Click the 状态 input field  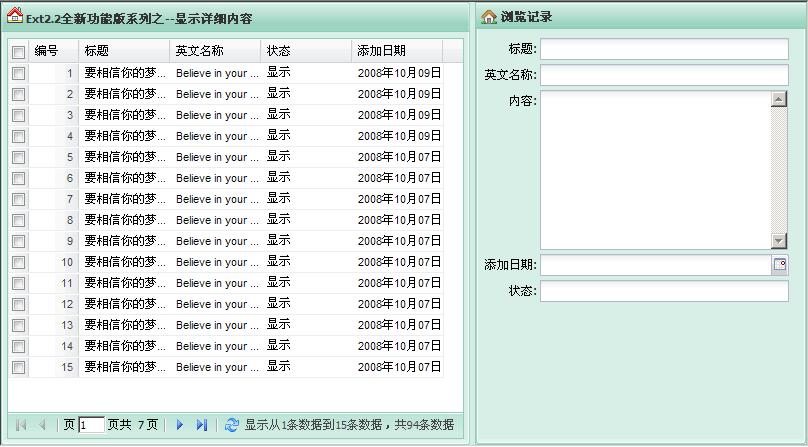tap(664, 291)
